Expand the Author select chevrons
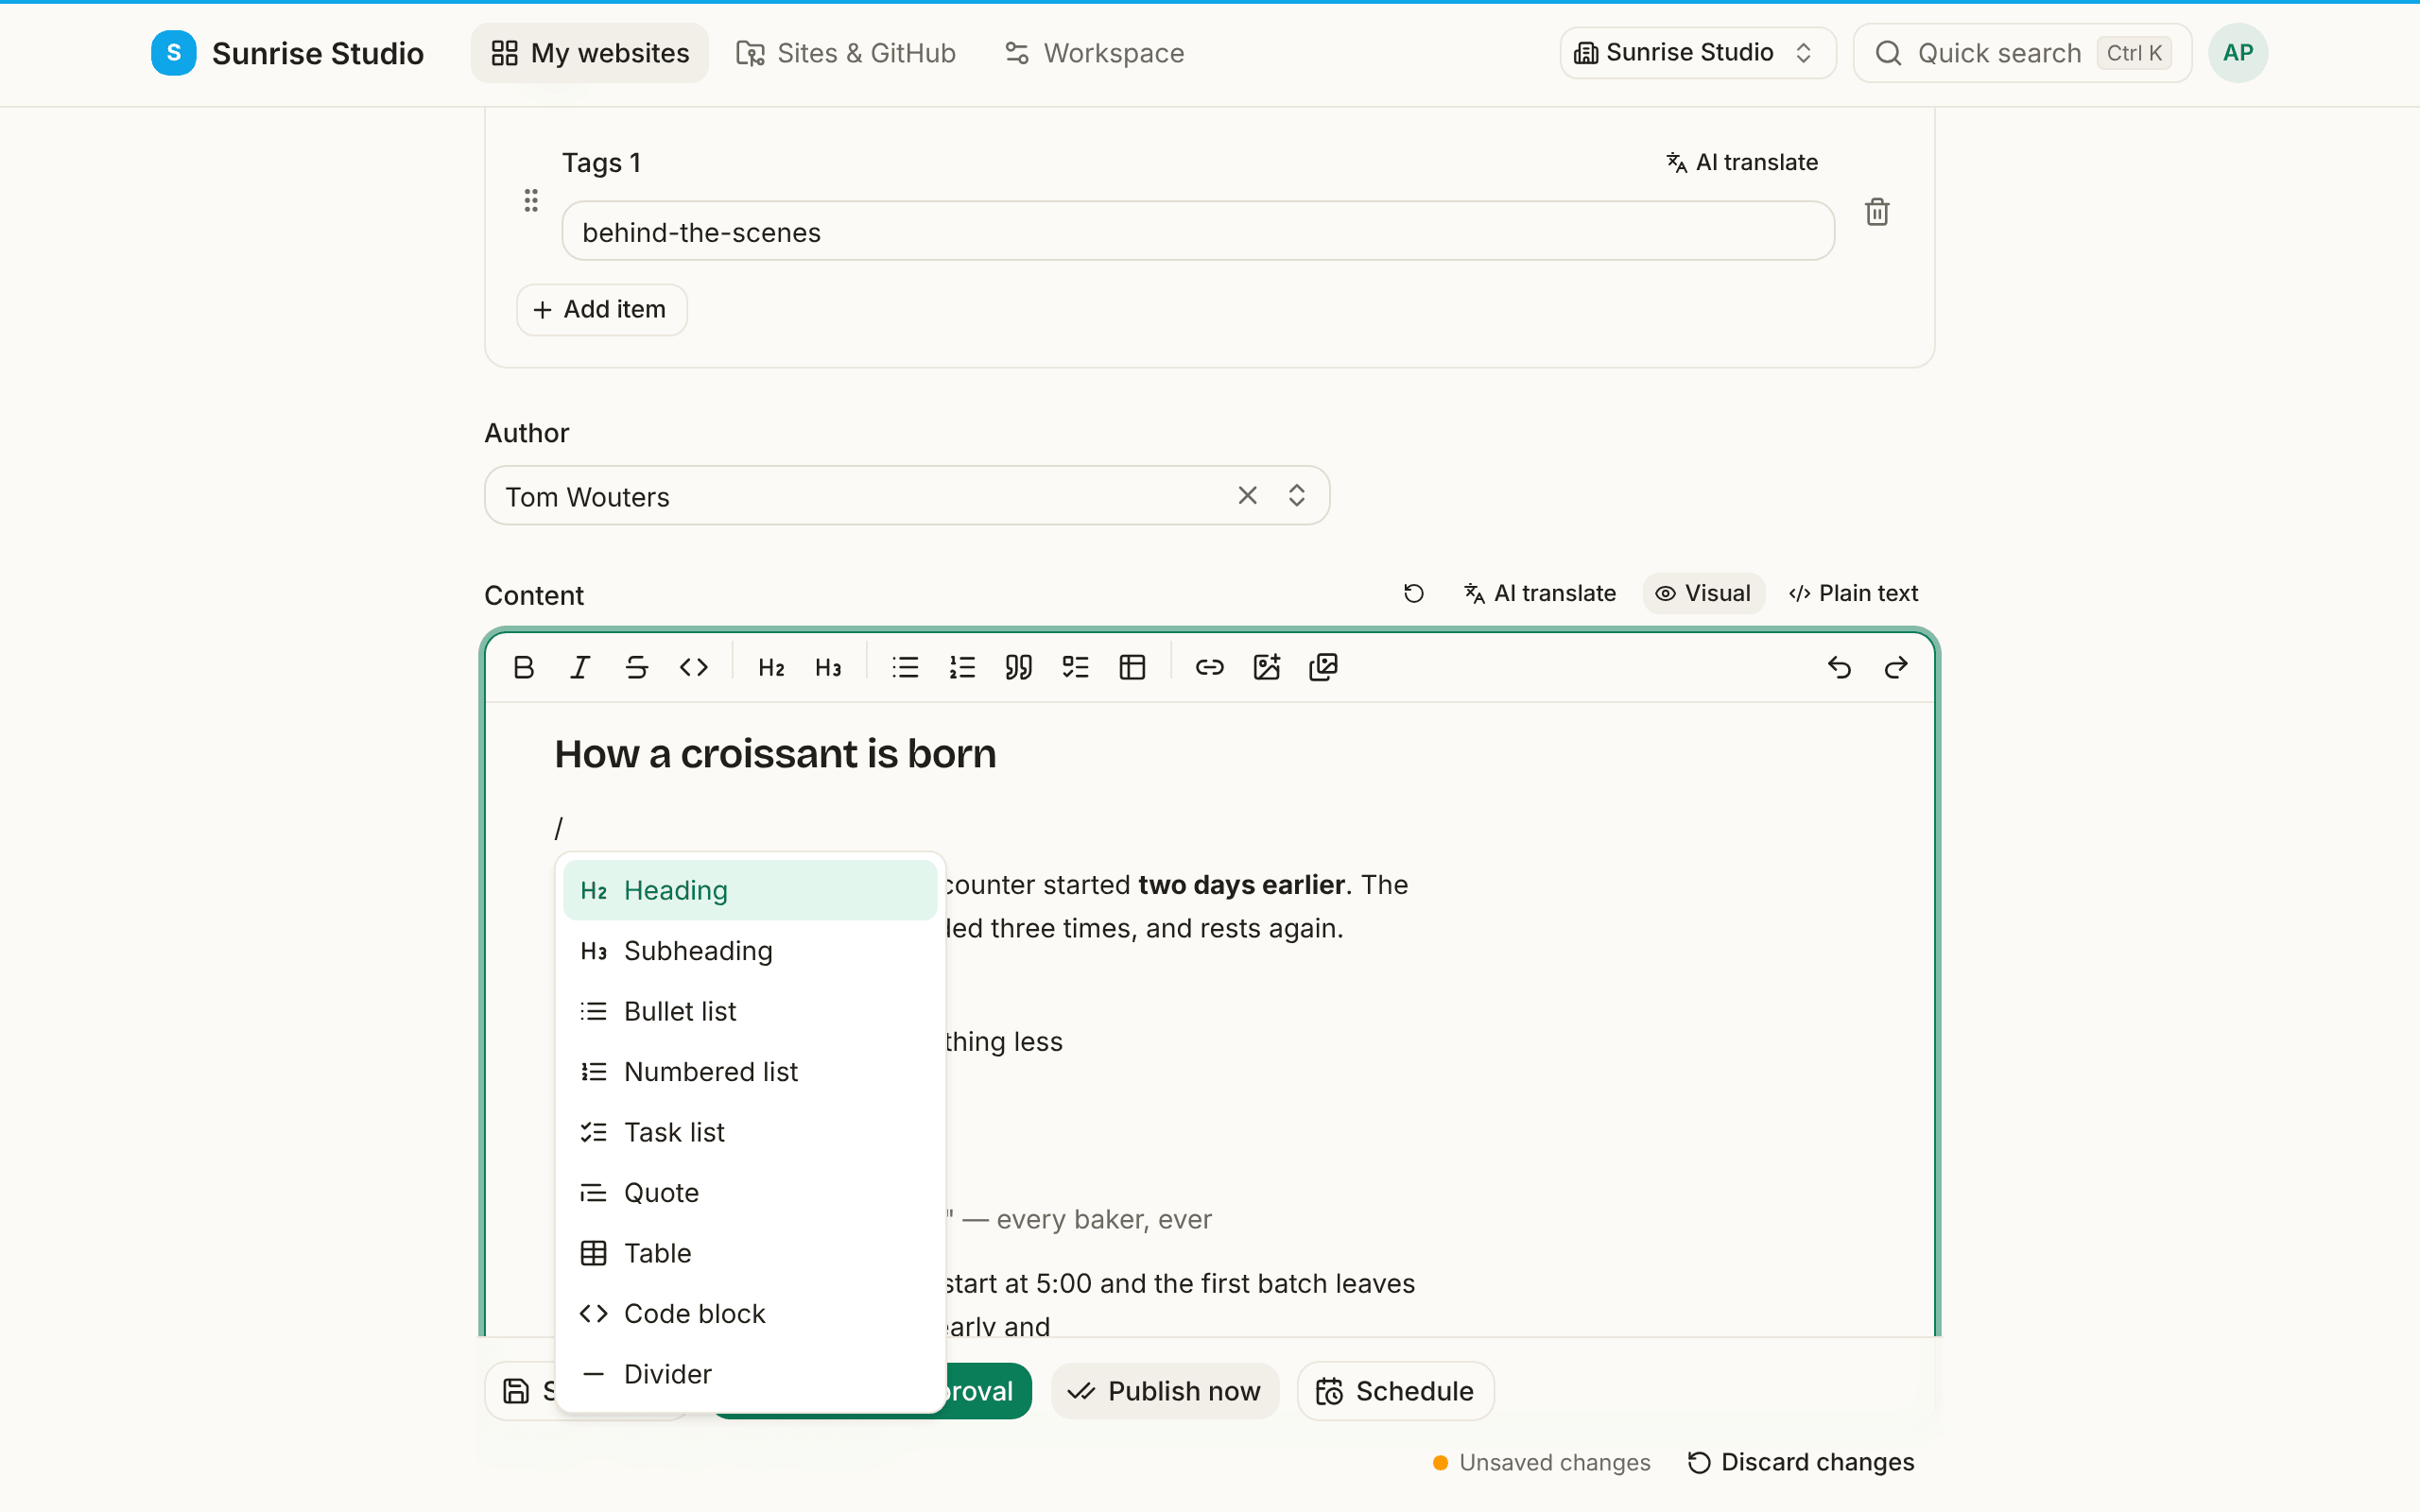 point(1297,496)
